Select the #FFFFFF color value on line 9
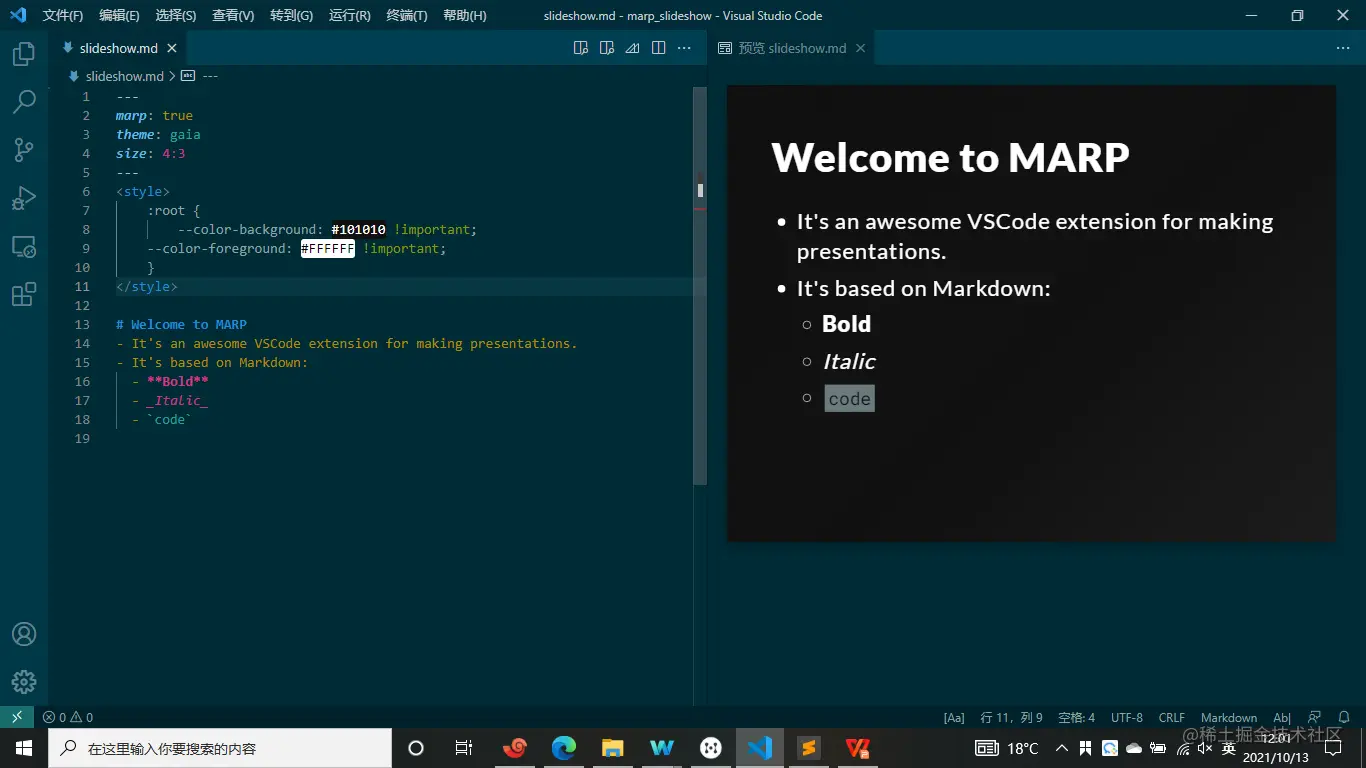 point(327,248)
